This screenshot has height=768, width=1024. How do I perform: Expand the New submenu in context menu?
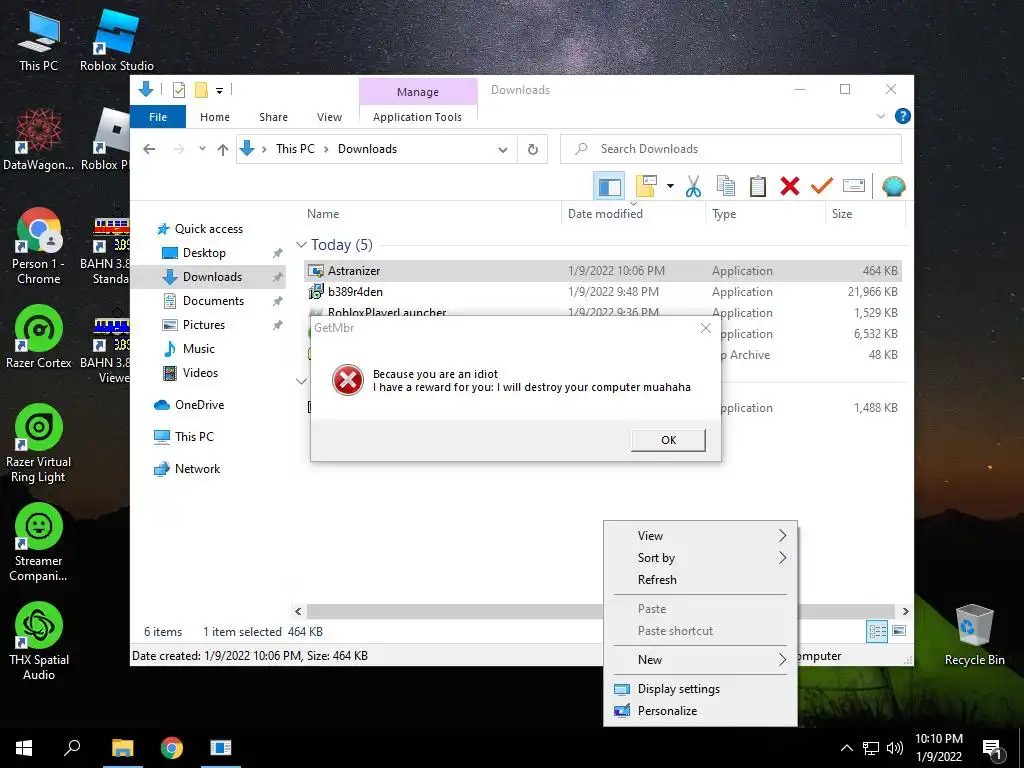tap(700, 660)
